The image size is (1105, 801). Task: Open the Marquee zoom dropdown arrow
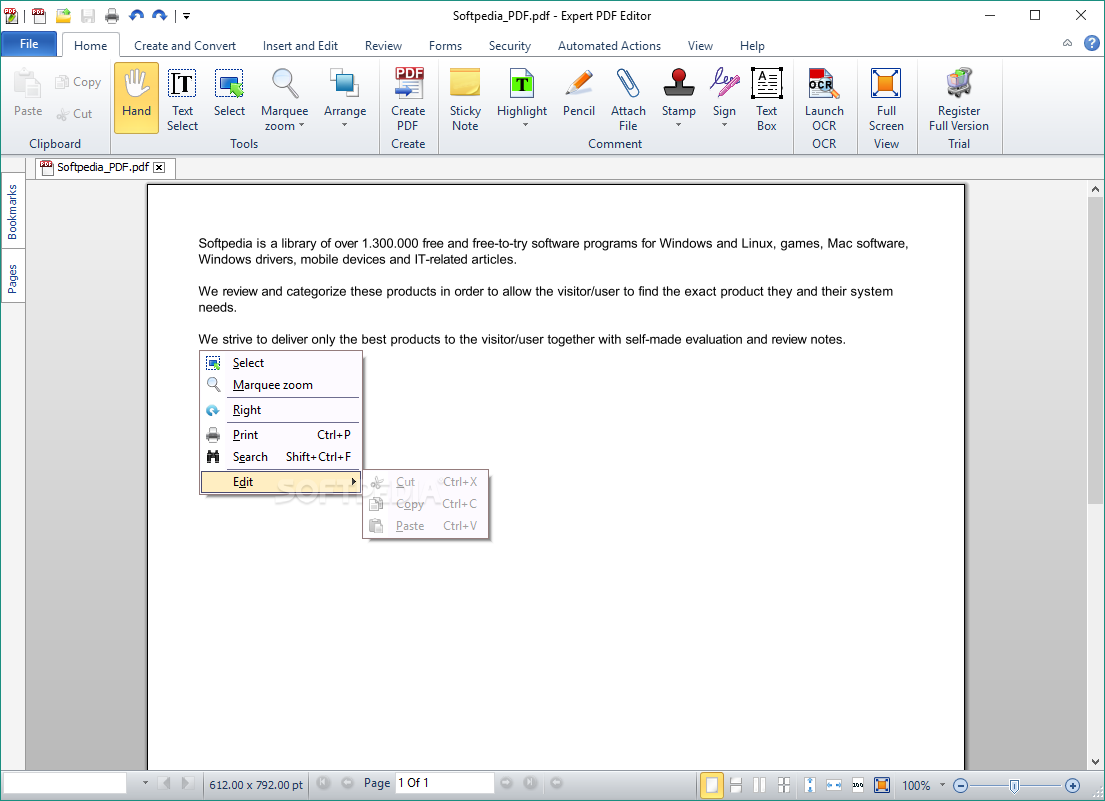click(302, 125)
